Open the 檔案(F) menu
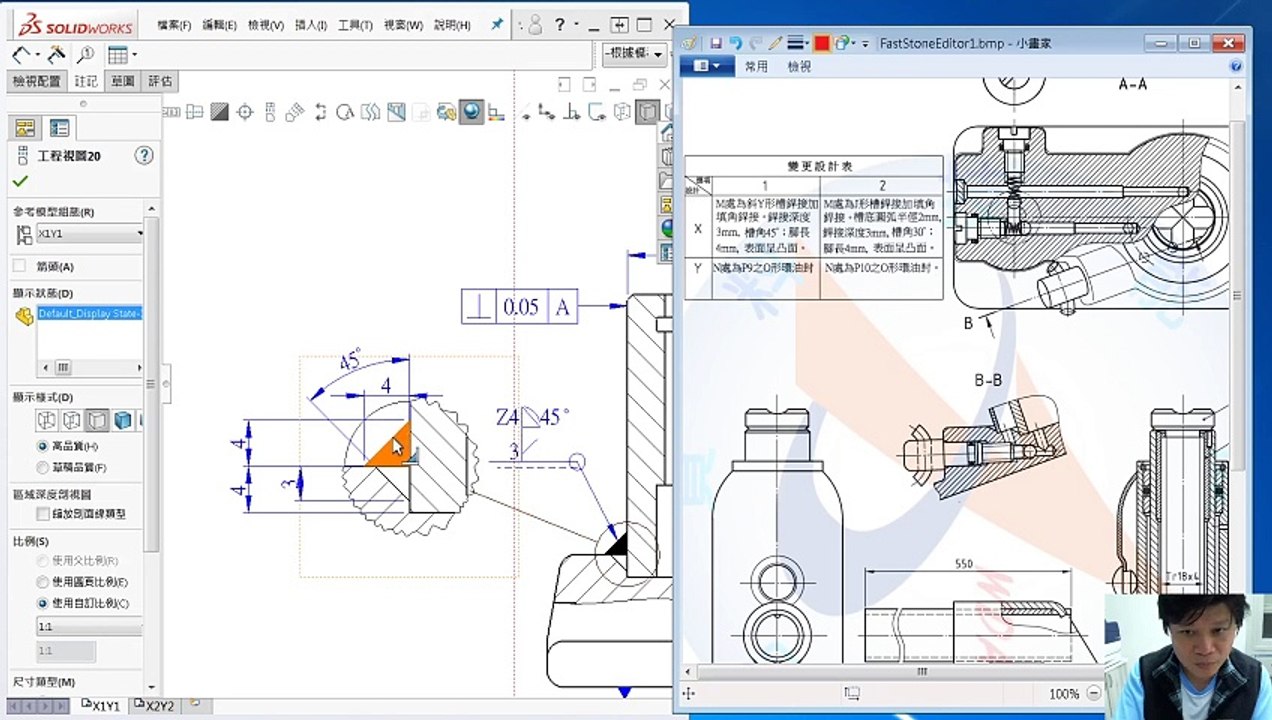Viewport: 1272px width, 720px height. coord(174,25)
